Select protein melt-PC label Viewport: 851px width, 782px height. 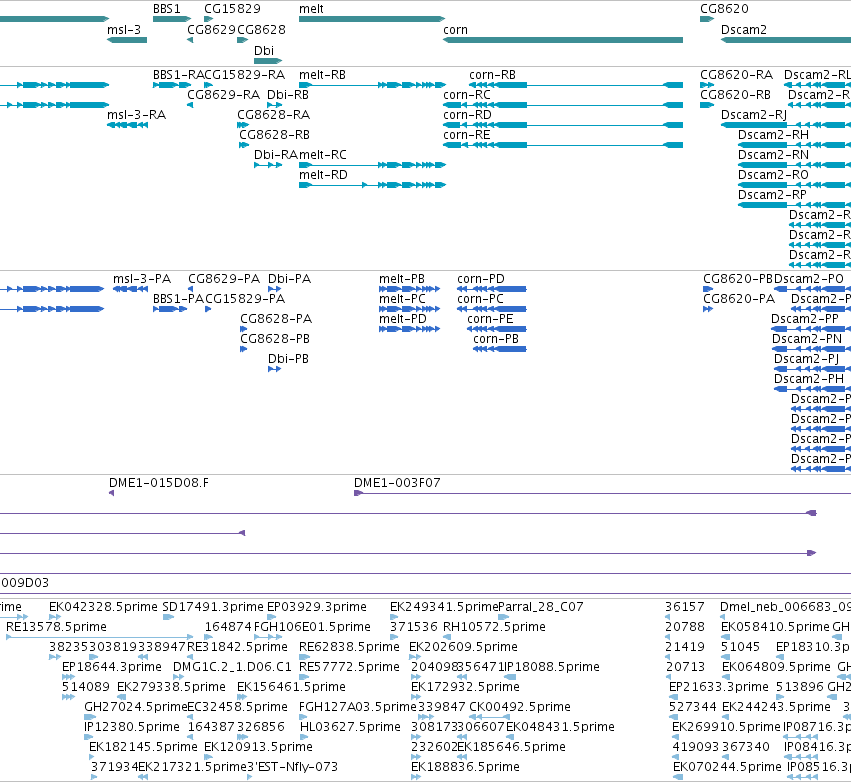[402, 299]
